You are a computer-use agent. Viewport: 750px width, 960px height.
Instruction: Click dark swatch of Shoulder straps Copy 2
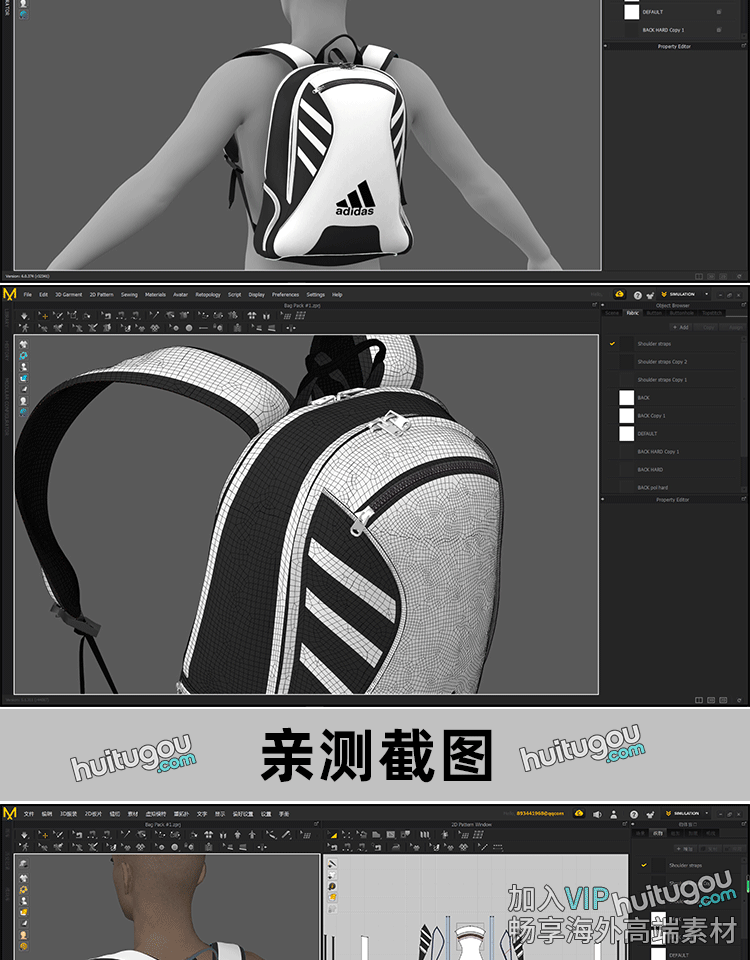click(626, 362)
